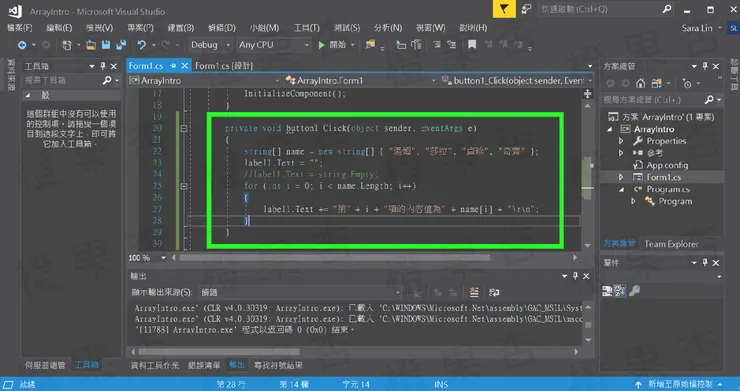740x391 pixels.
Task: Switch to the Form1.cs [設計] tab
Action: click(x=224, y=66)
